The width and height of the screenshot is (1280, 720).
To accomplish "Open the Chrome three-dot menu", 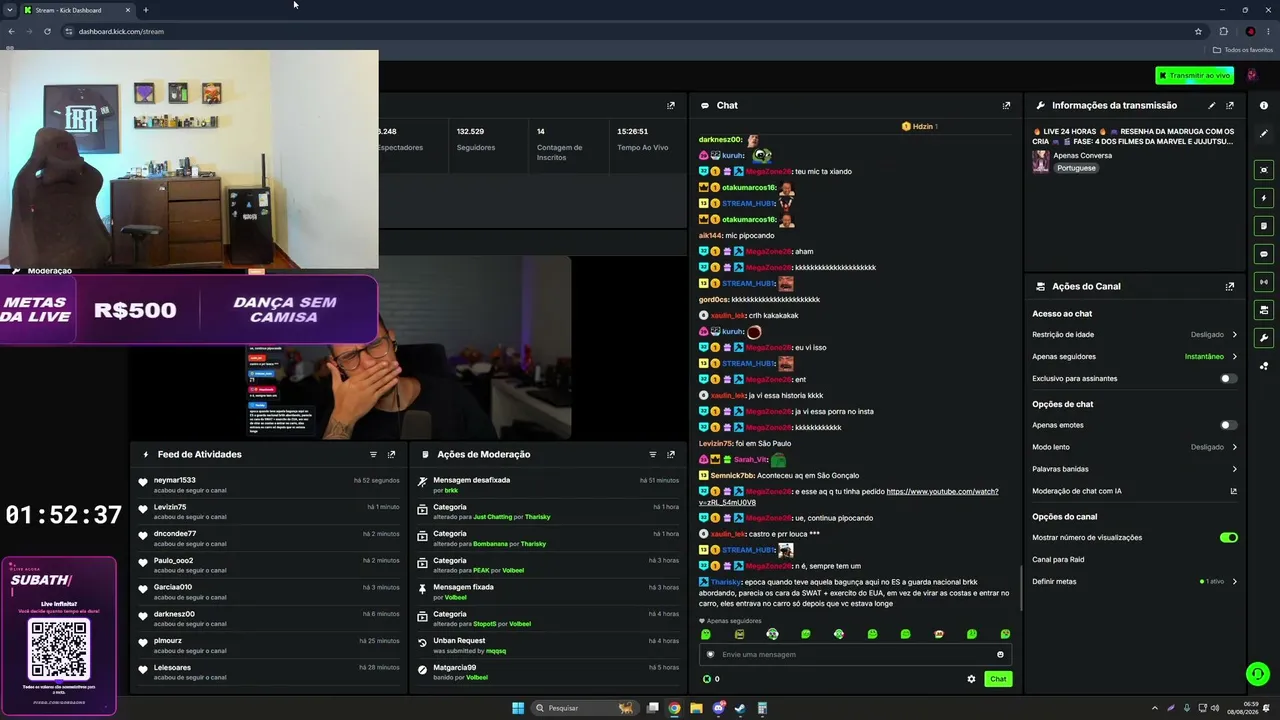I will (x=1268, y=31).
